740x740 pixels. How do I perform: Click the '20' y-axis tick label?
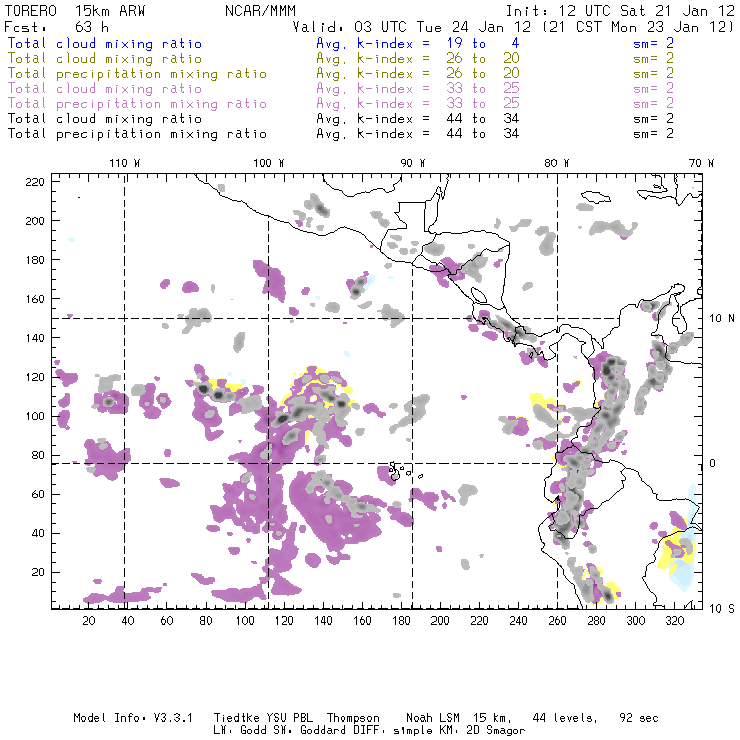click(38, 572)
